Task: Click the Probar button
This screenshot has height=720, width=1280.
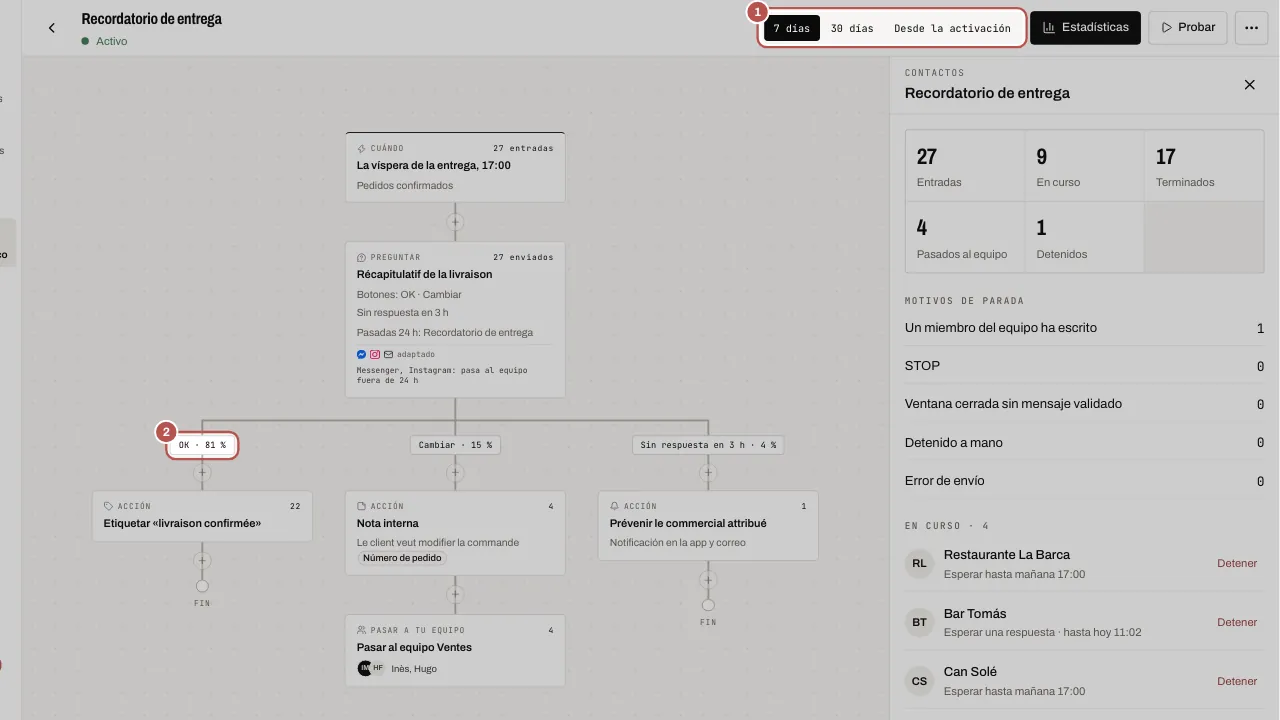Action: 1188,28
